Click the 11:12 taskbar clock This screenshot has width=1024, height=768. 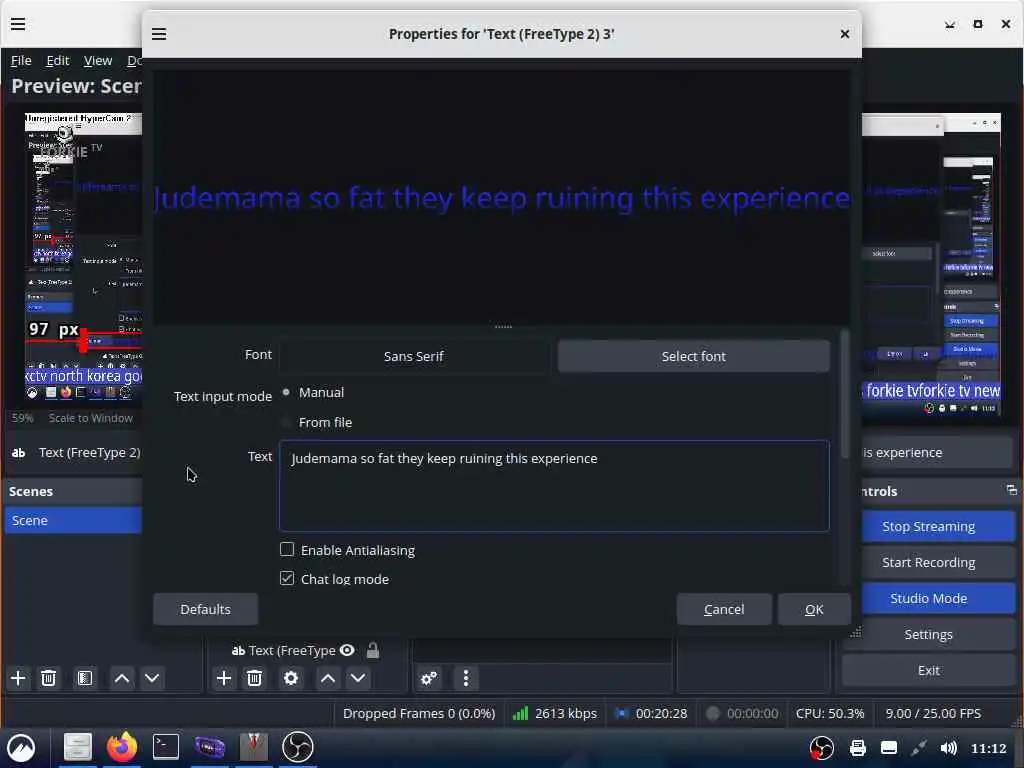[x=988, y=748]
